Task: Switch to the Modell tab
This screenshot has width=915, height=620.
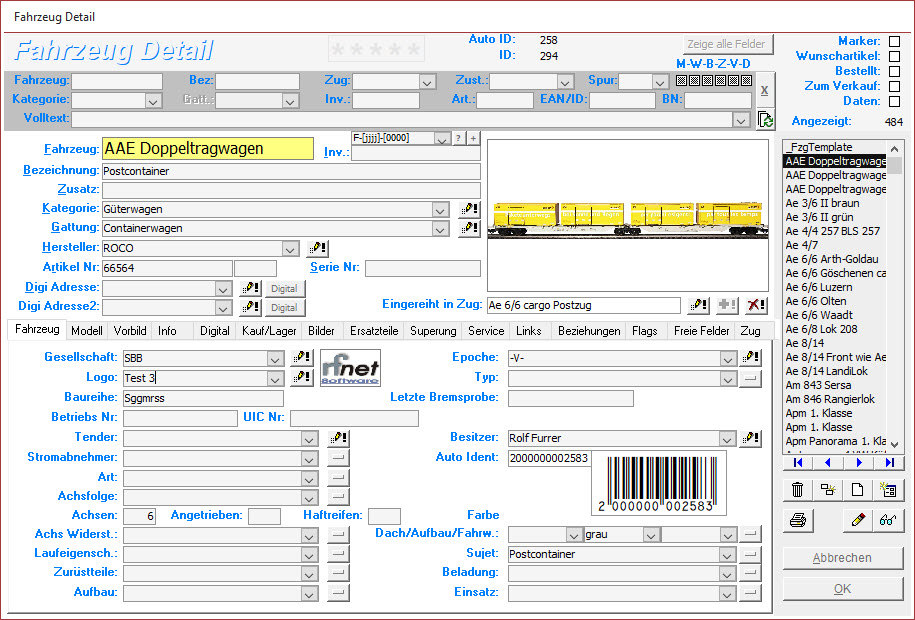Action: click(87, 331)
